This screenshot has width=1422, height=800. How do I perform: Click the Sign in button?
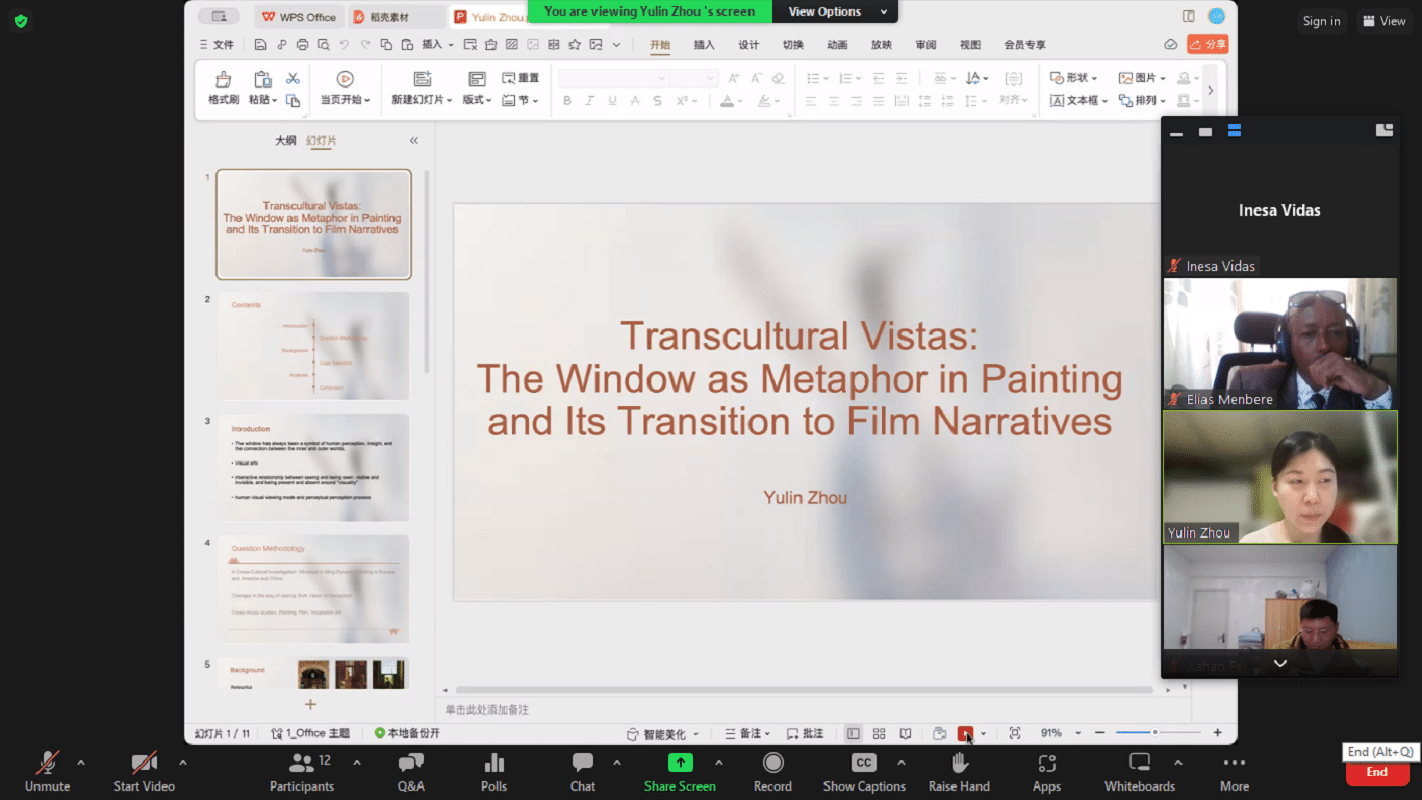coord(1321,21)
